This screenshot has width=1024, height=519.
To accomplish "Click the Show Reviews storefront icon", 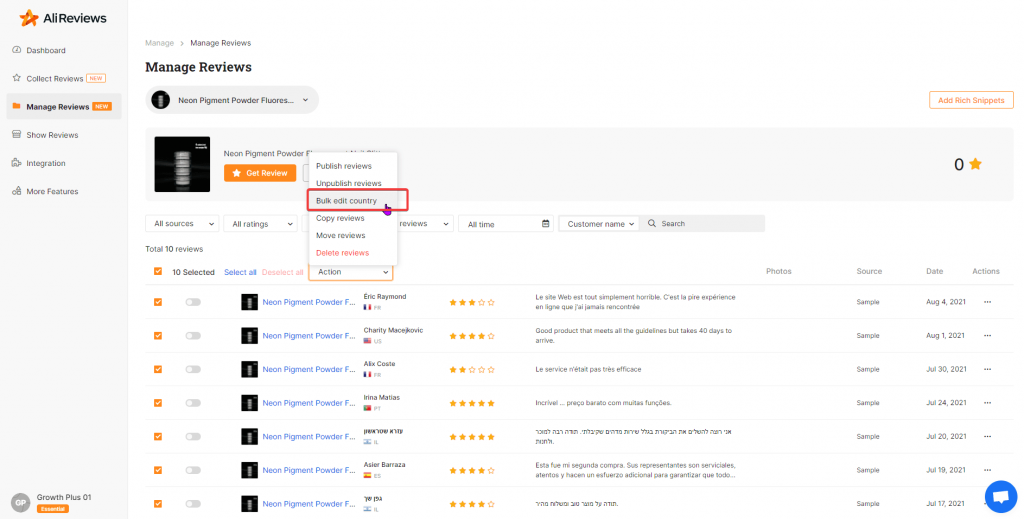I will click(16, 134).
